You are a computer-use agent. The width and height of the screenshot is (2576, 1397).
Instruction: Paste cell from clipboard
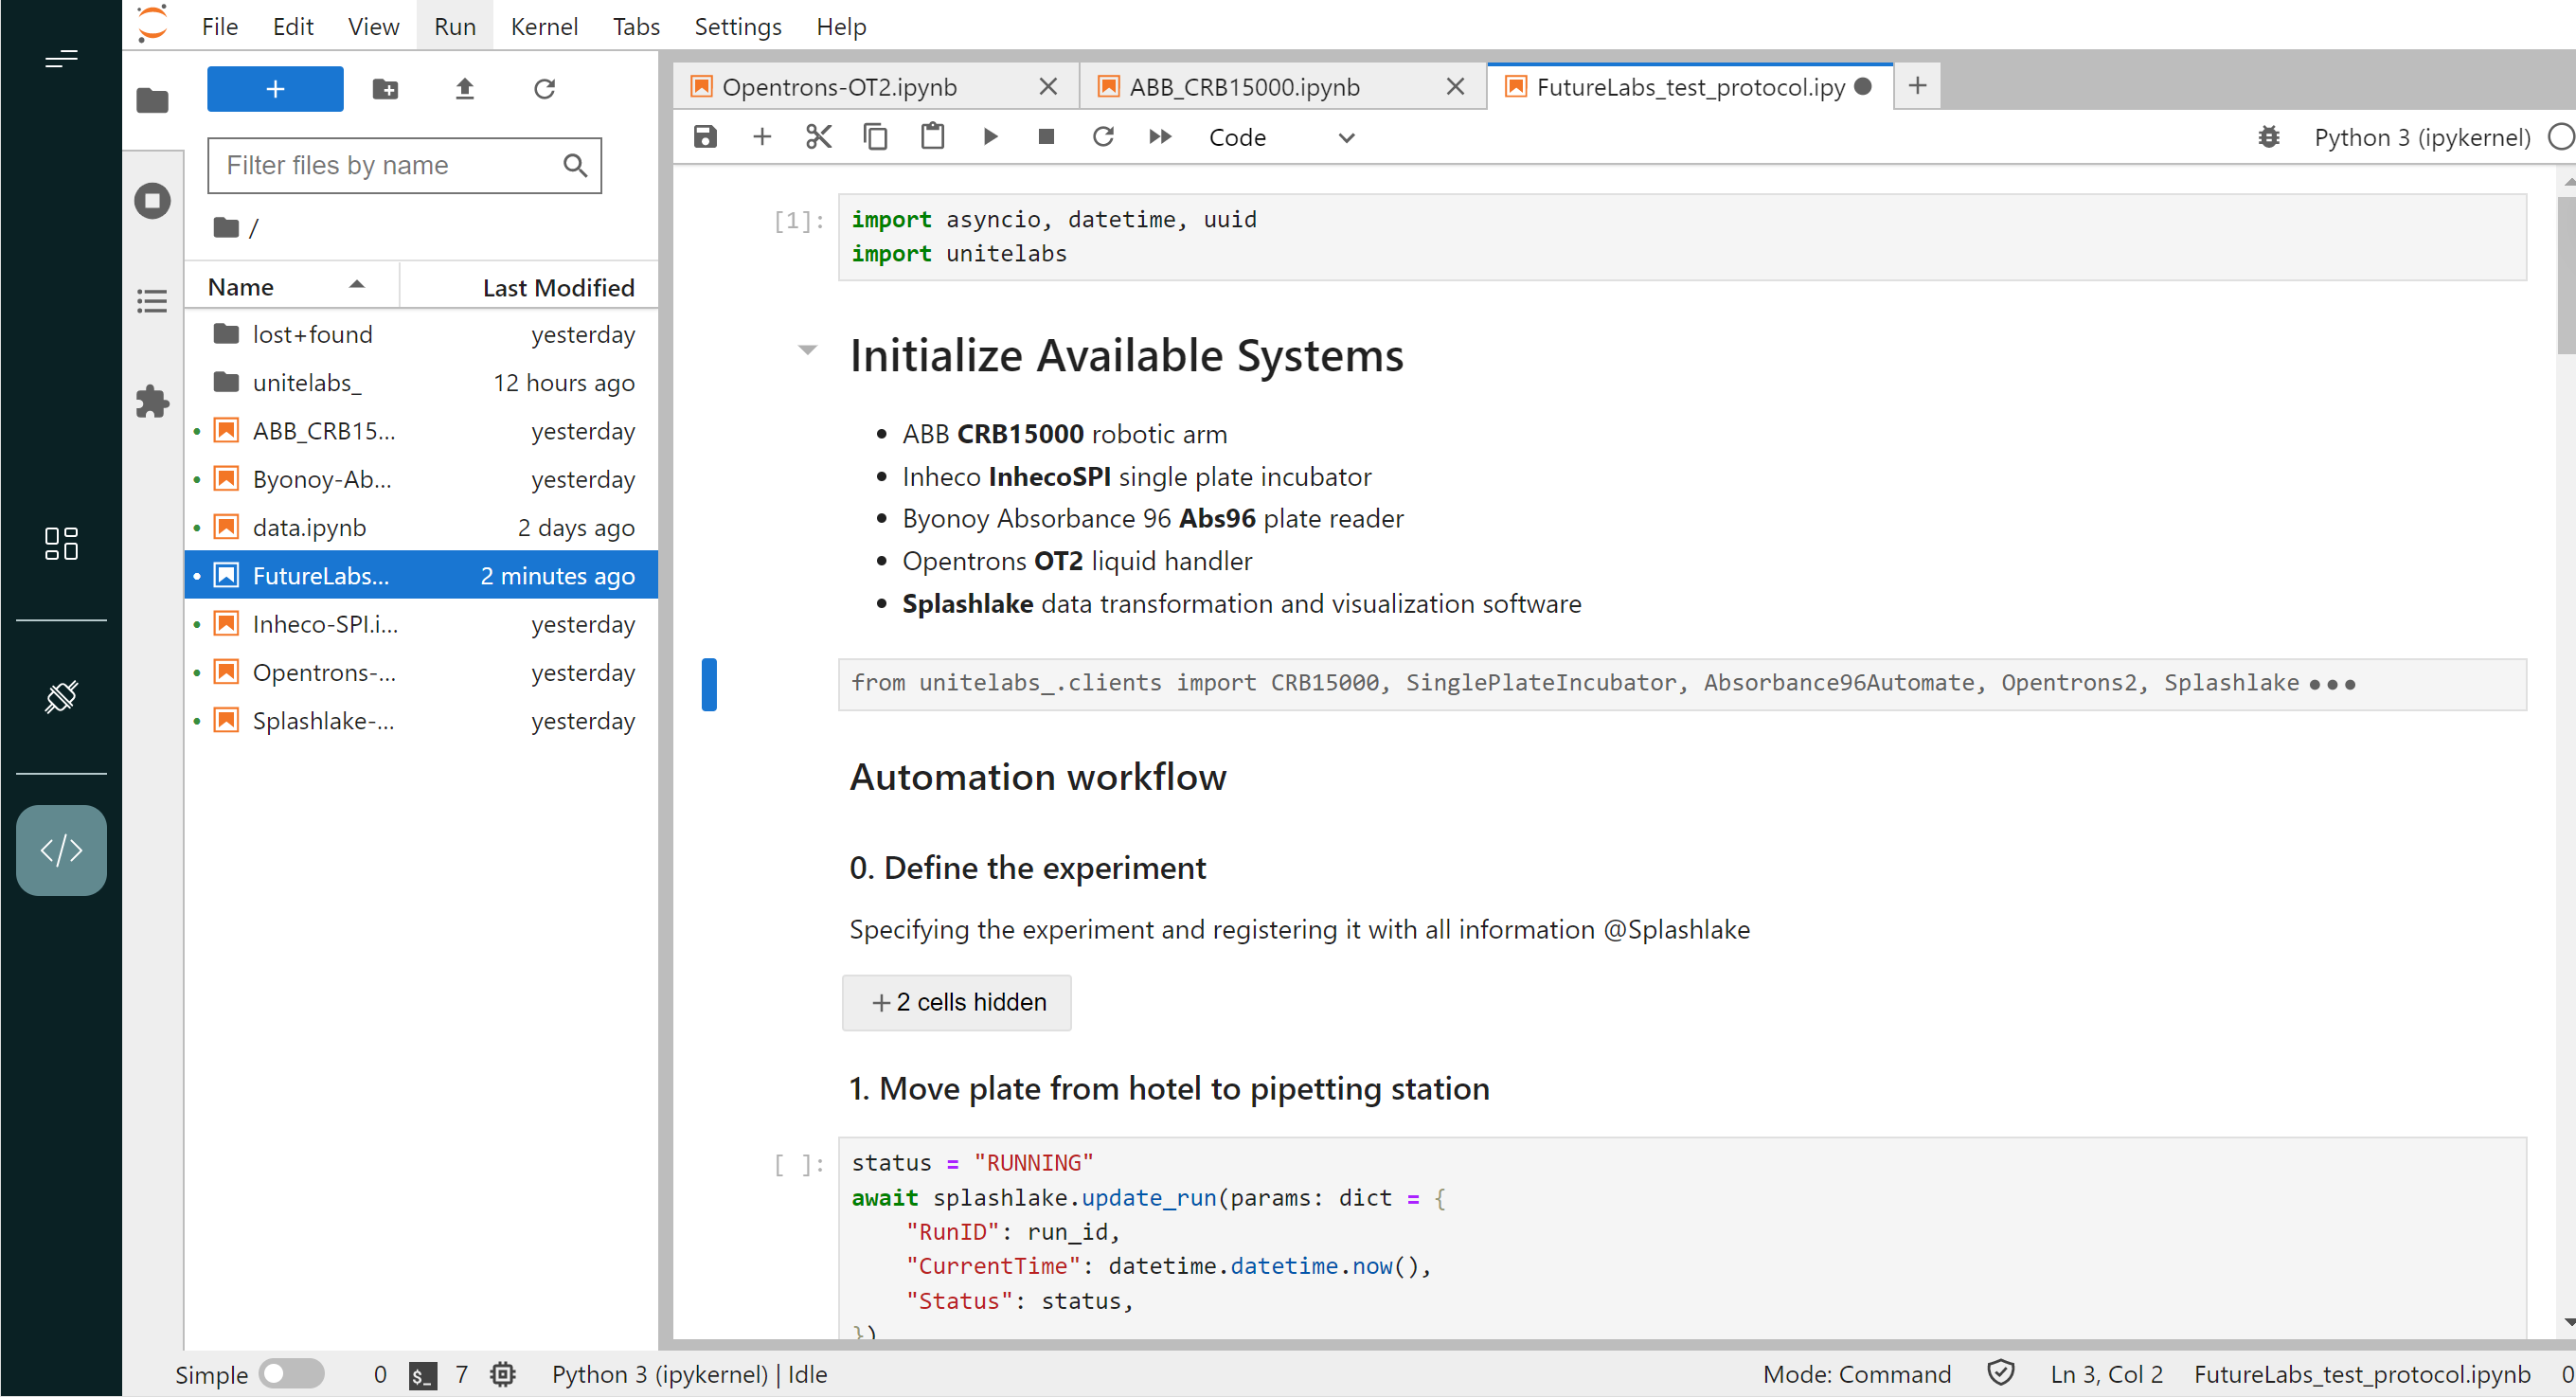click(x=932, y=137)
